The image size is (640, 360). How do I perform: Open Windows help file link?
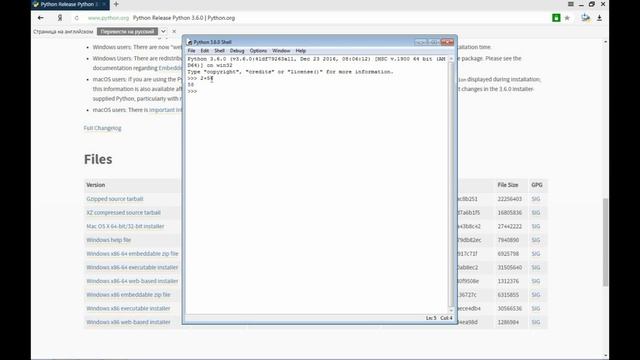coord(109,240)
